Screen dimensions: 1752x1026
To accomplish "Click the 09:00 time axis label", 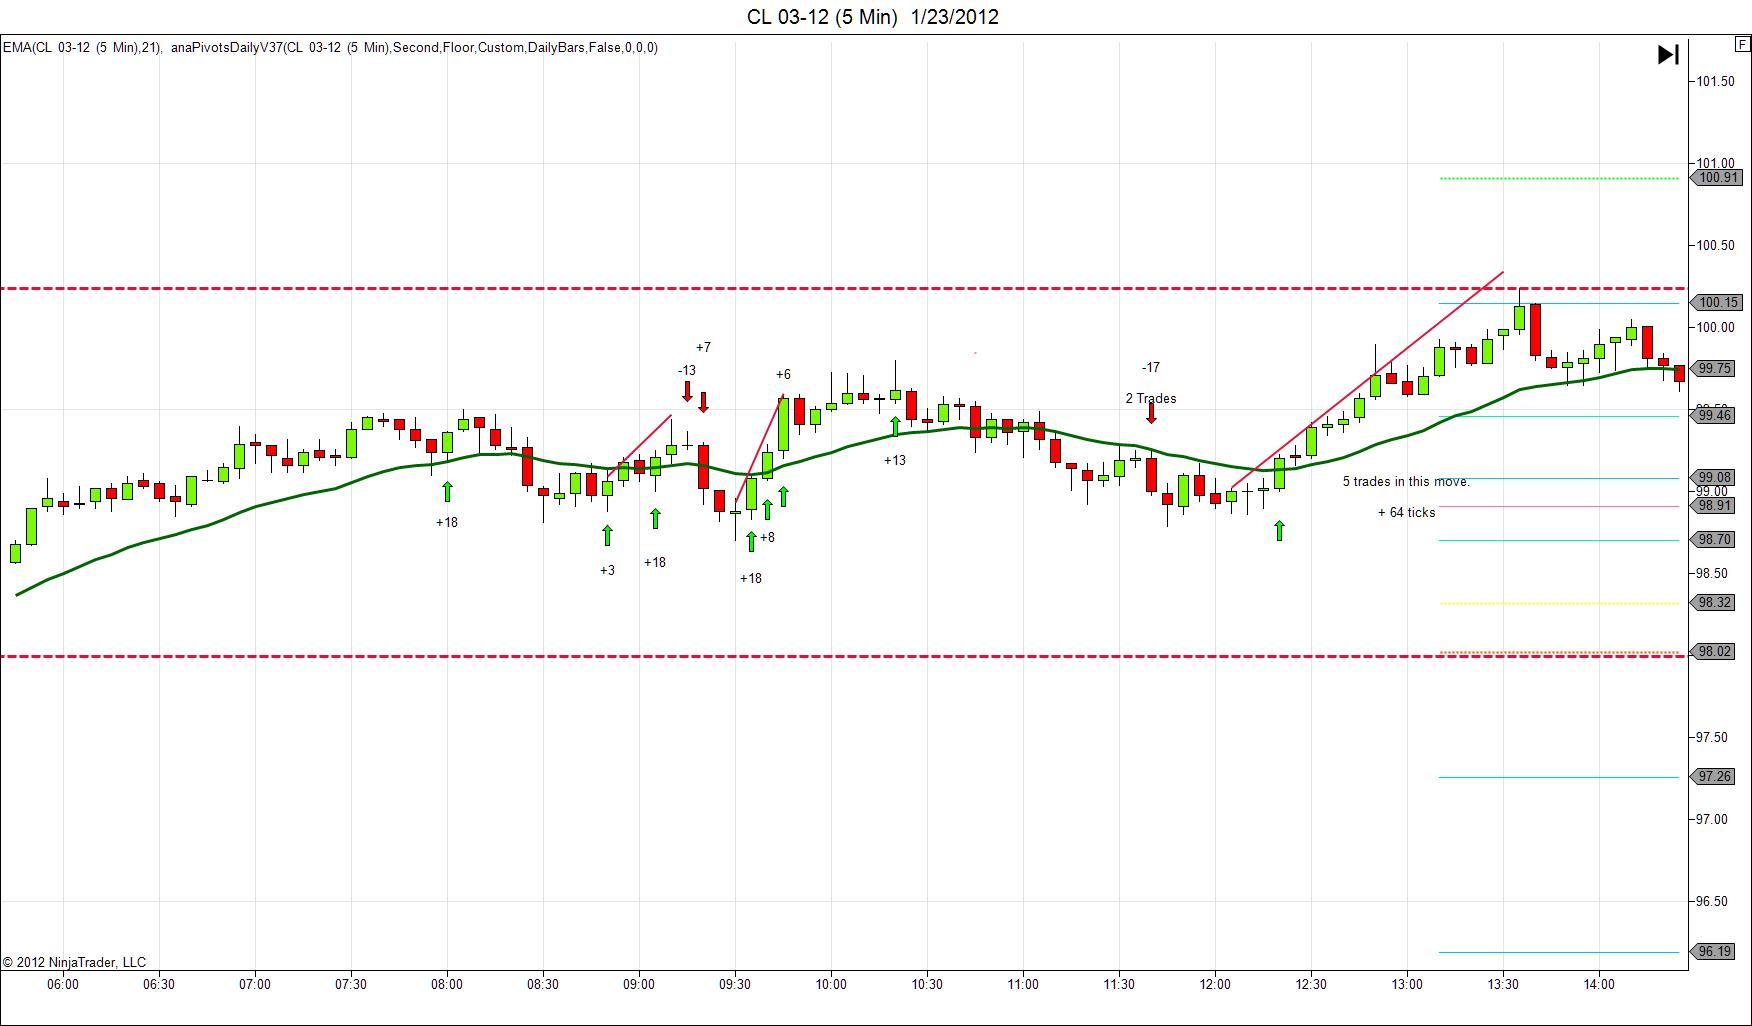I will point(639,984).
